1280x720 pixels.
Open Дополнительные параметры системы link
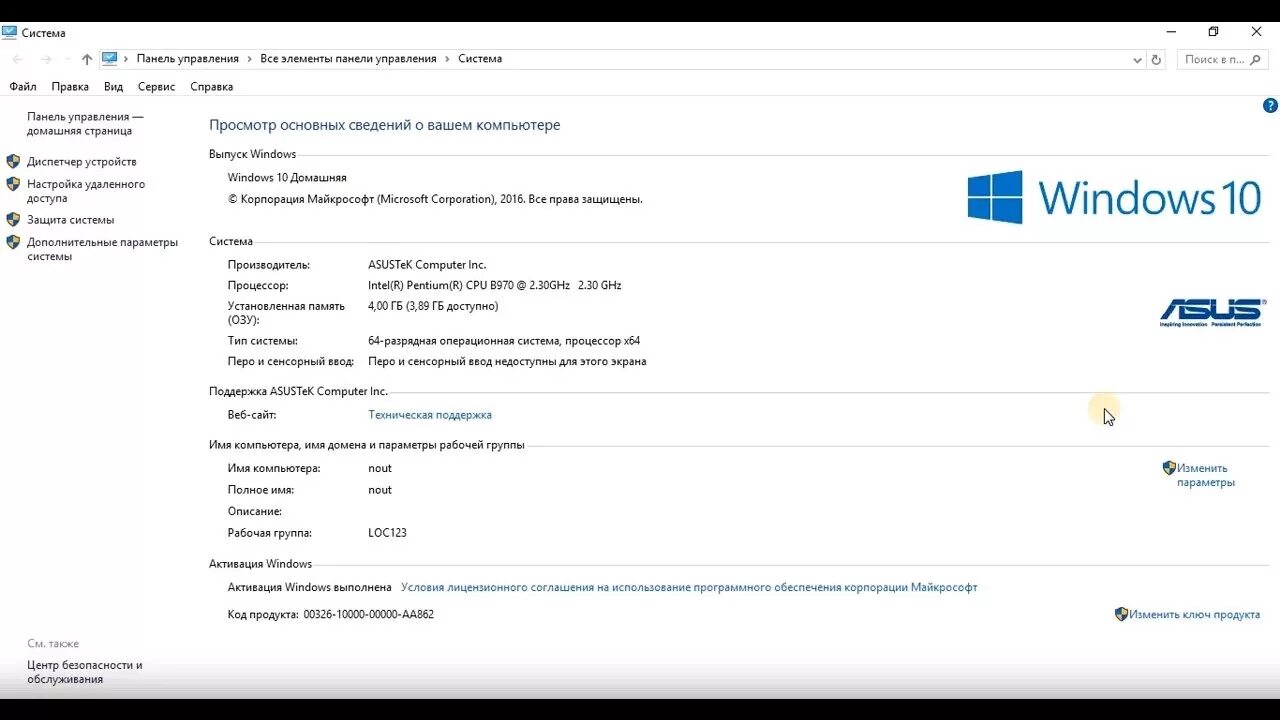click(102, 249)
